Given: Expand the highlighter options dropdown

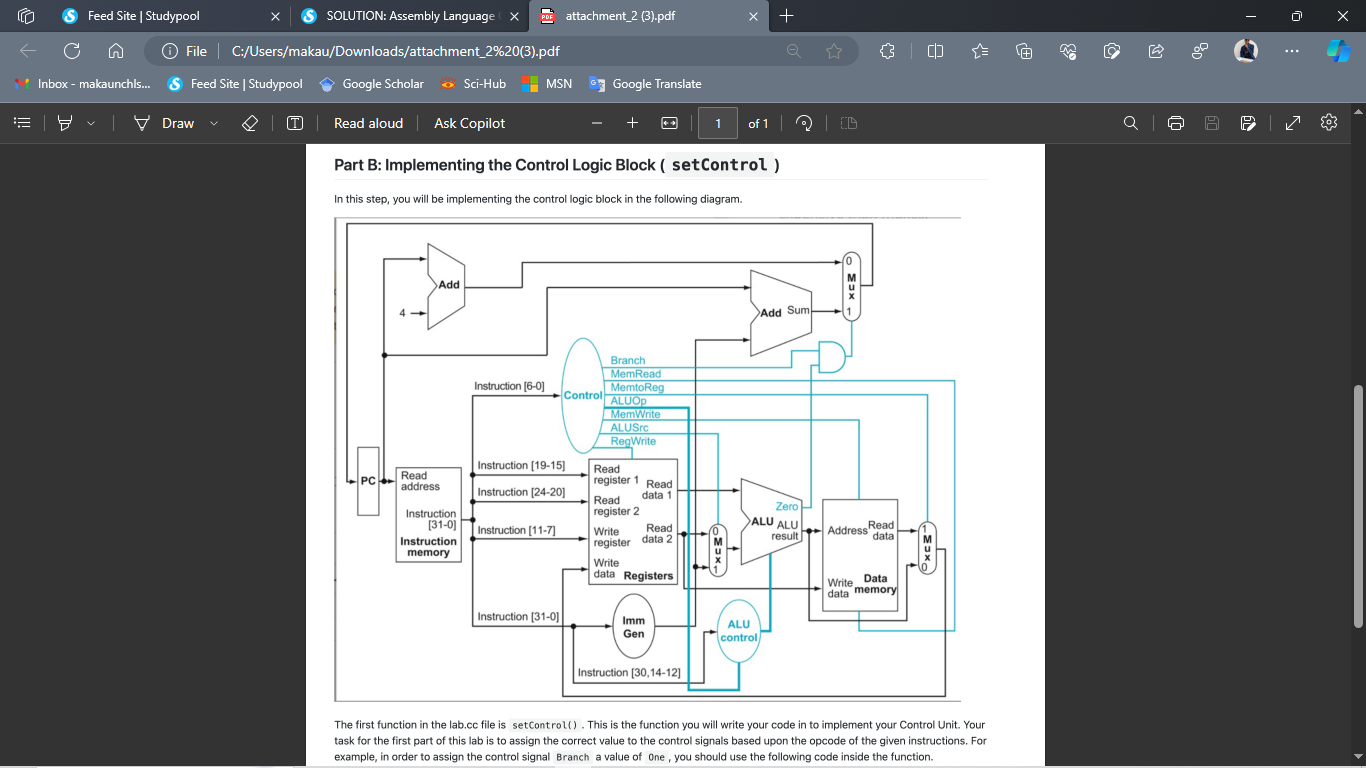Looking at the screenshot, I should tap(92, 123).
